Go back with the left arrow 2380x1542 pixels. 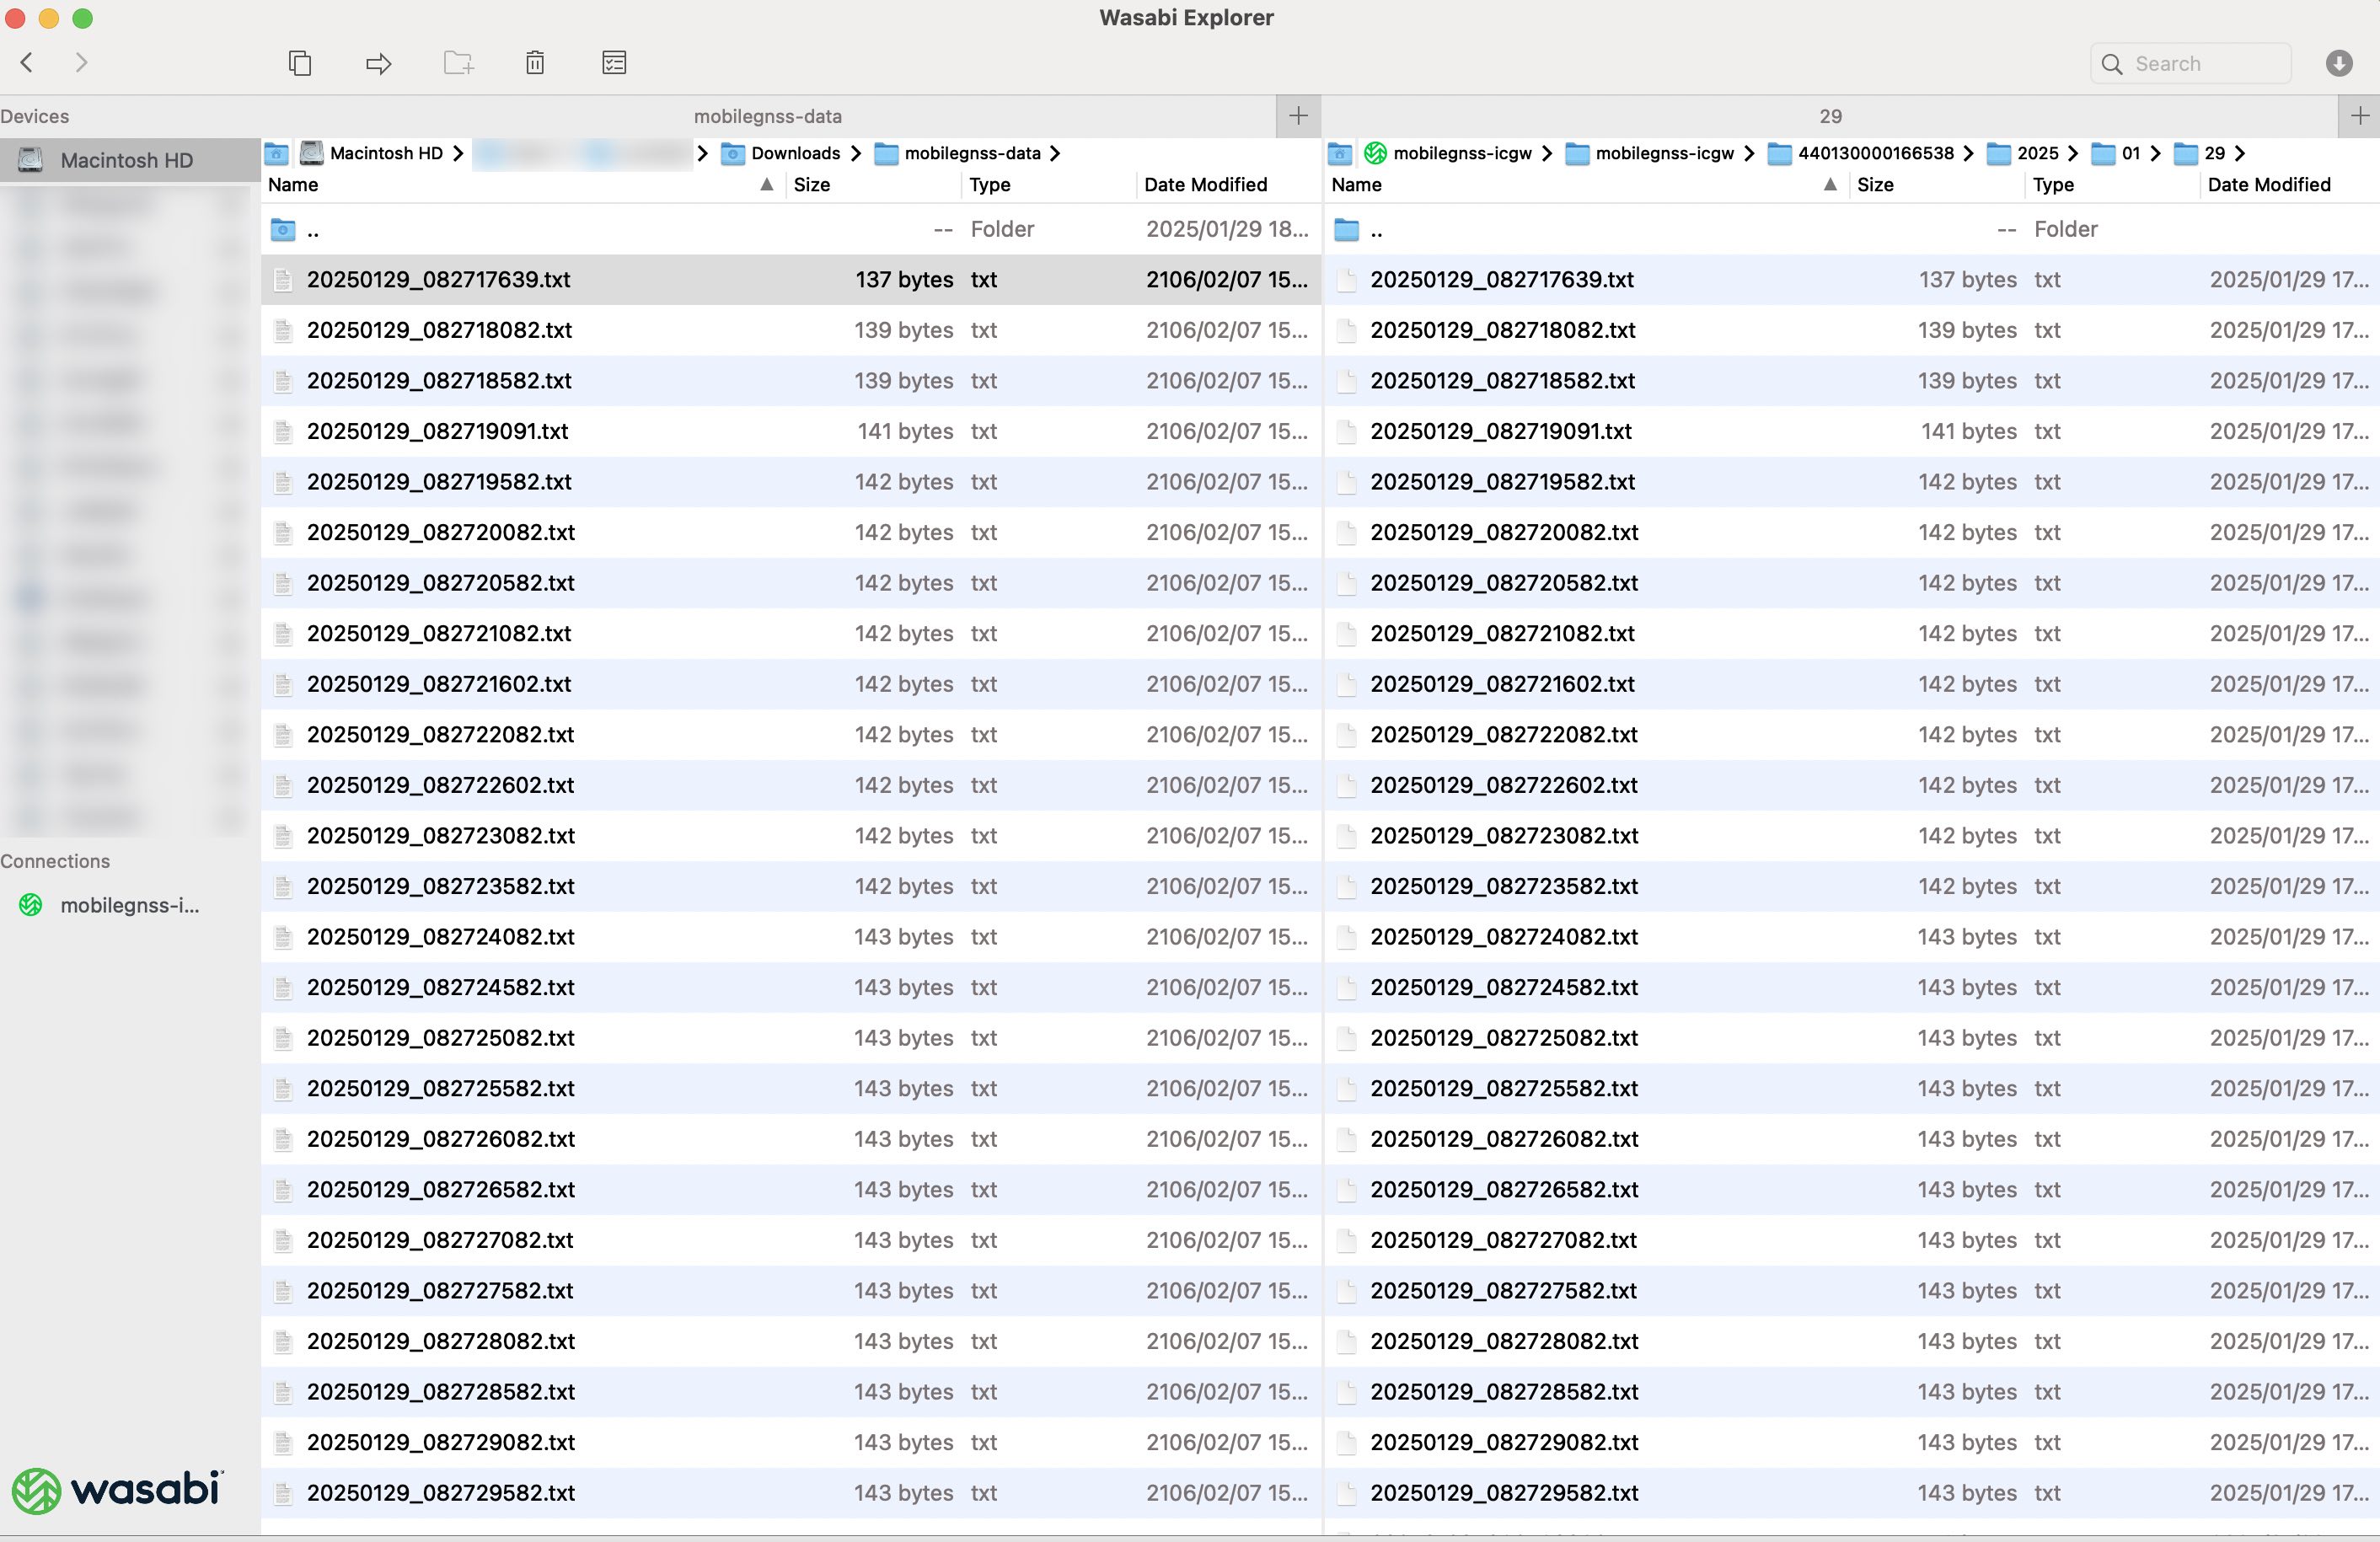tap(28, 63)
